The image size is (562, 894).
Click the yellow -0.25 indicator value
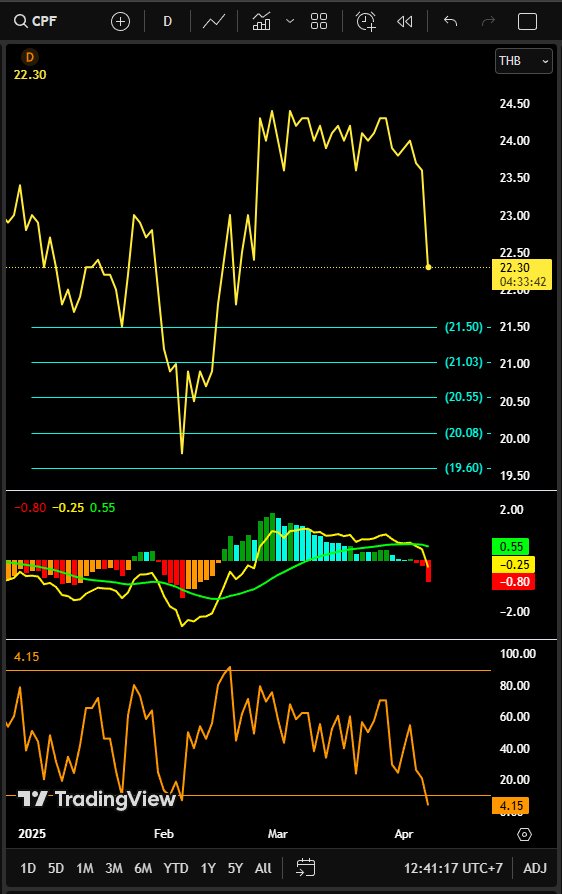tap(68, 507)
